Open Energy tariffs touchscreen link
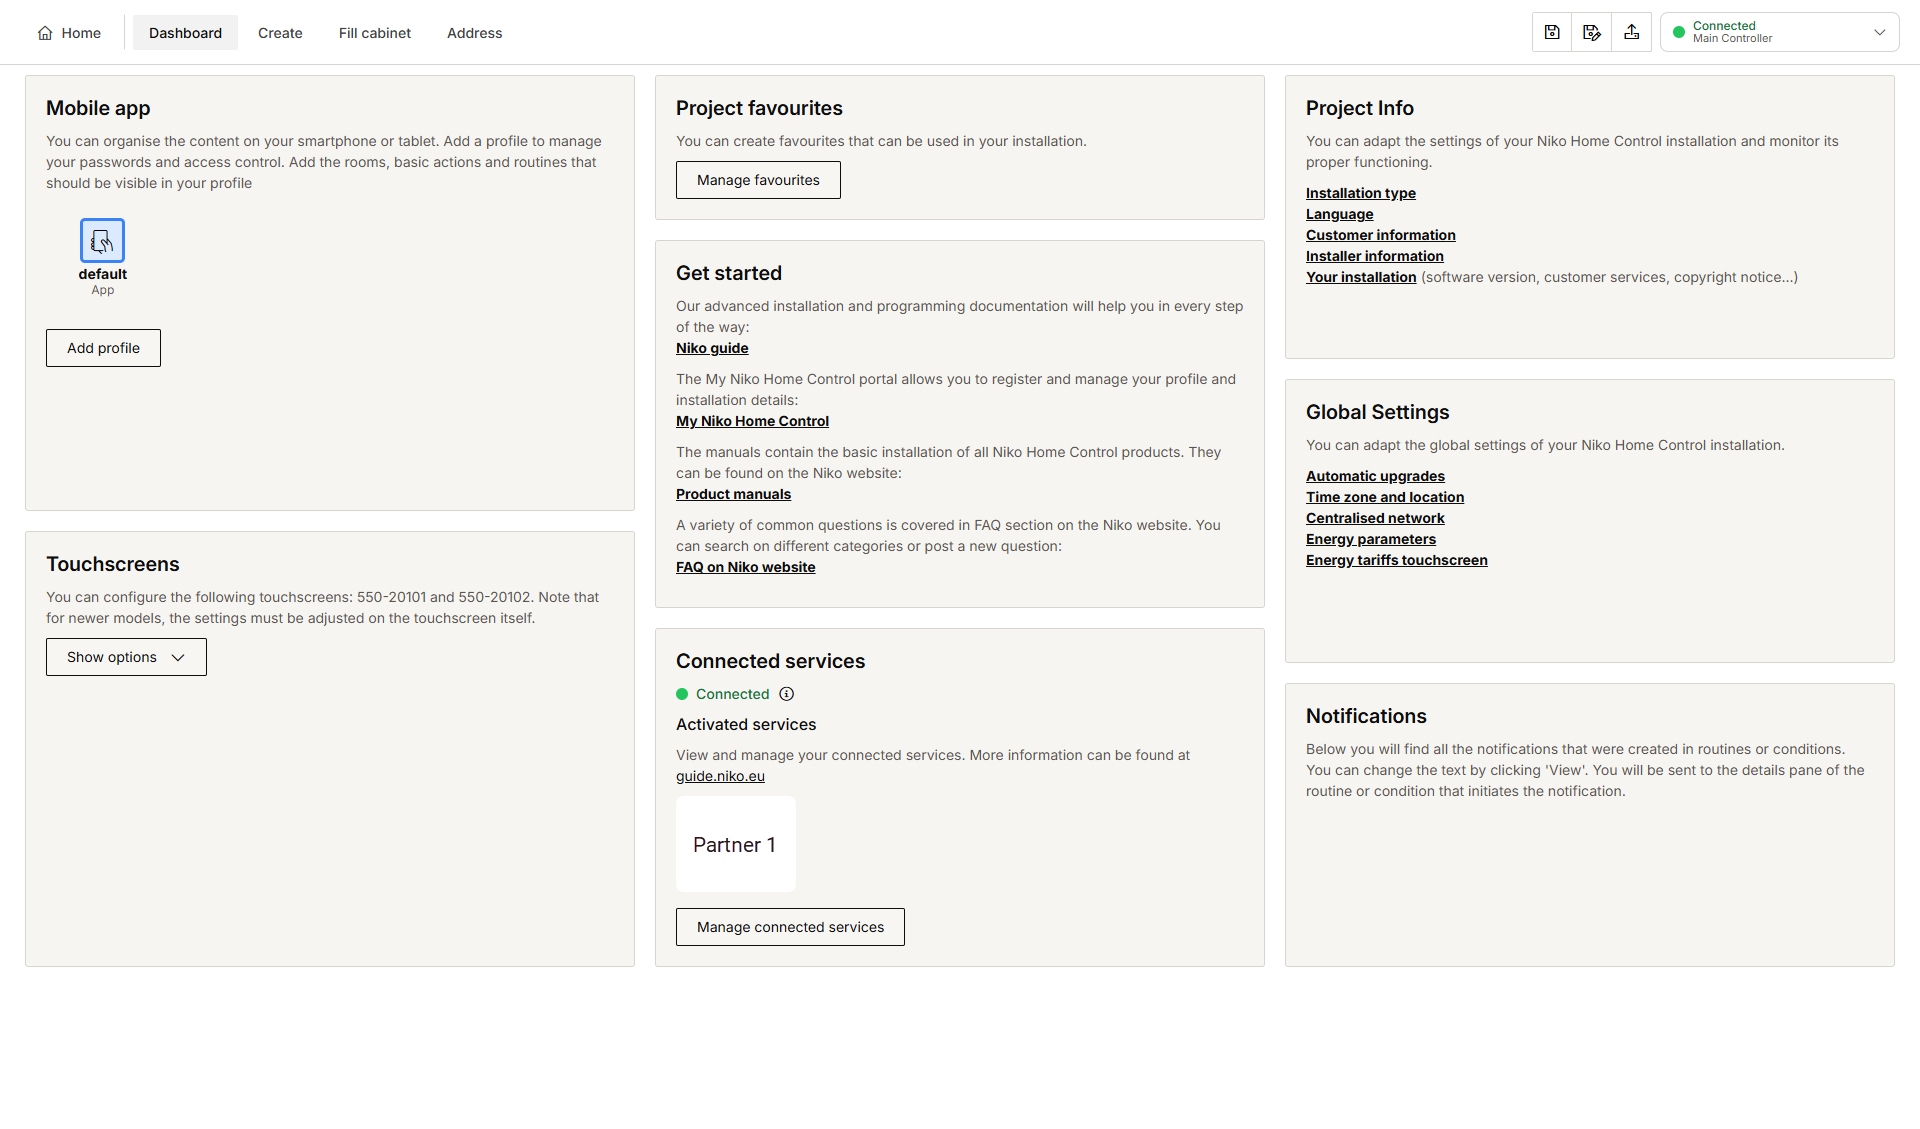 (x=1396, y=560)
